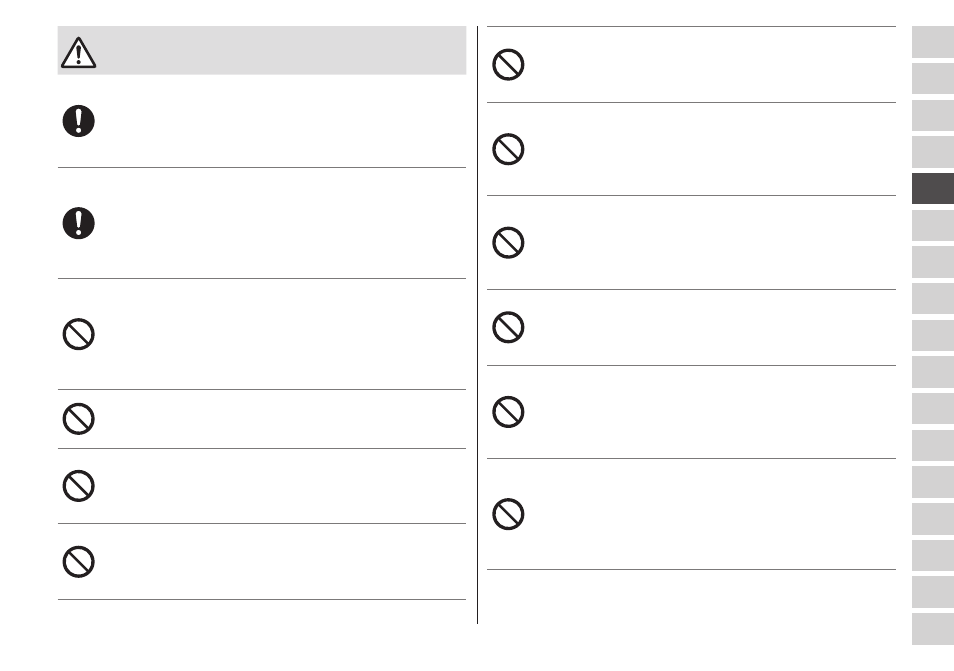Viewport: 954px width, 671px height.
Task: Select the dark highlighted side tab
Action: point(933,189)
